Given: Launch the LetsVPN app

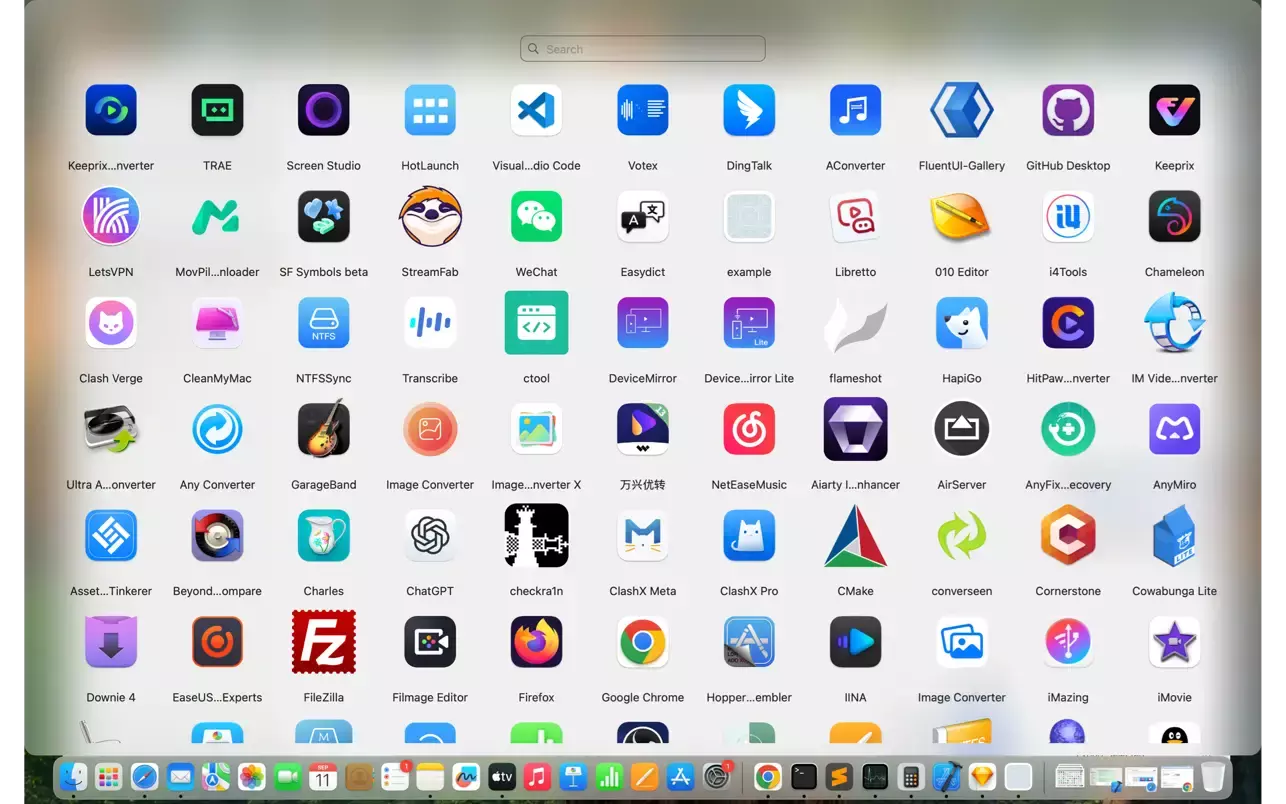Looking at the screenshot, I should [111, 216].
